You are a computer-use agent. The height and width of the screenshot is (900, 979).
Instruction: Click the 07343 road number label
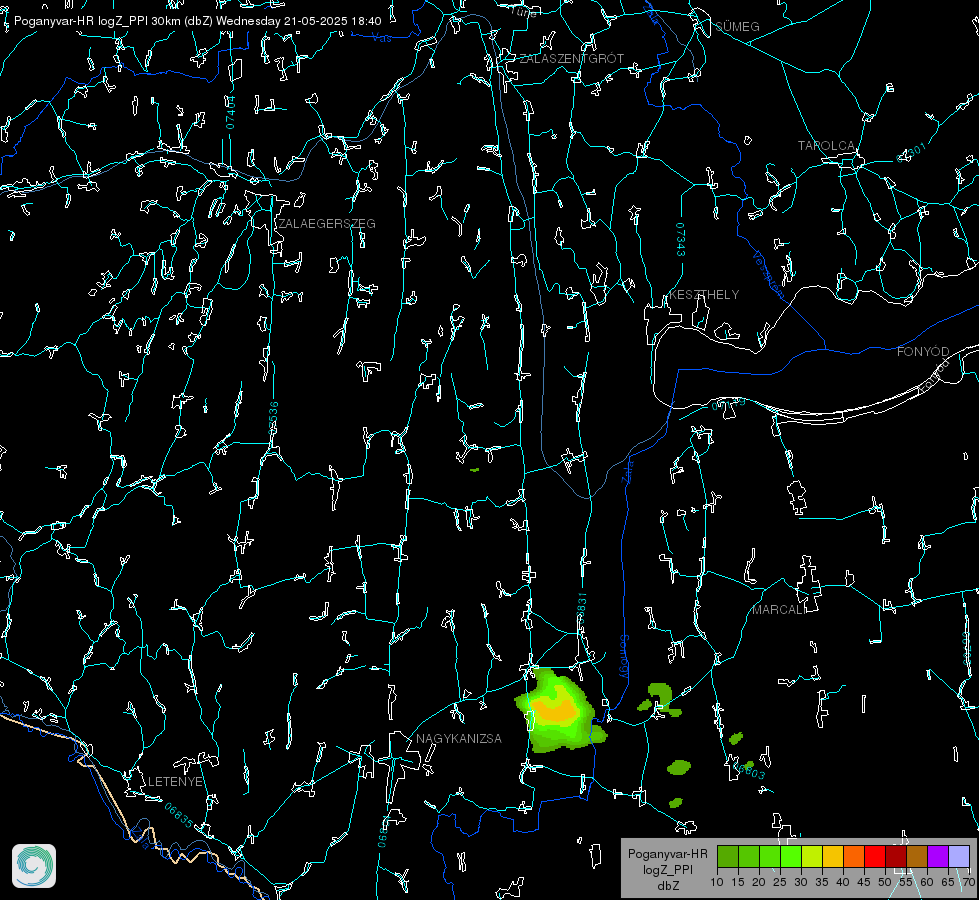[681, 240]
